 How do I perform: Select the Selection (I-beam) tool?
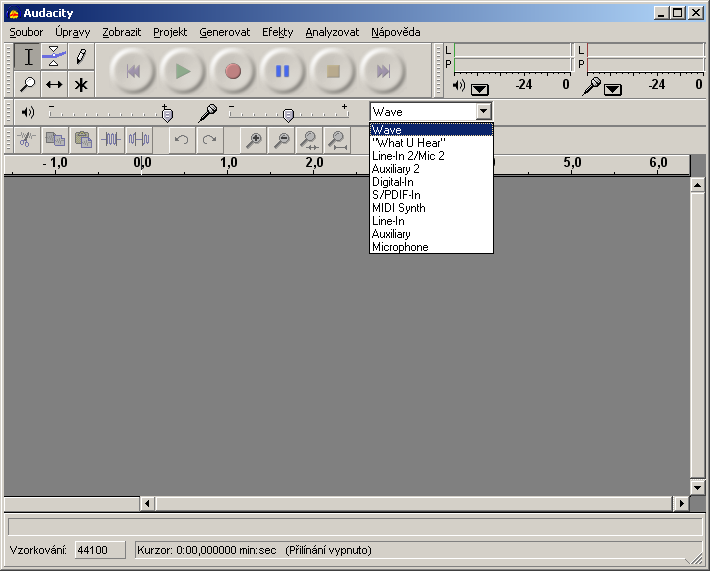pos(28,57)
